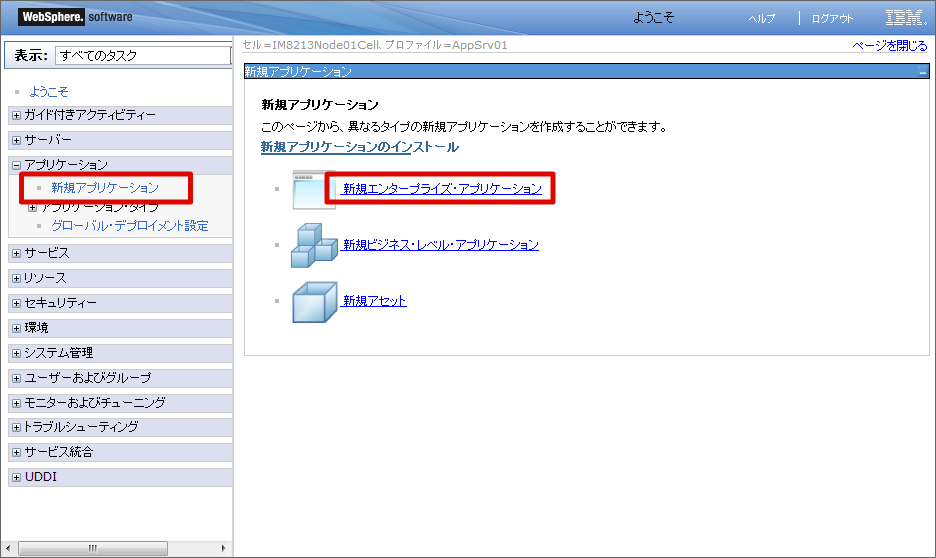Click the cell profile text セル=IM8213Node01Cell
The width and height of the screenshot is (936, 558).
pyautogui.click(x=312, y=45)
